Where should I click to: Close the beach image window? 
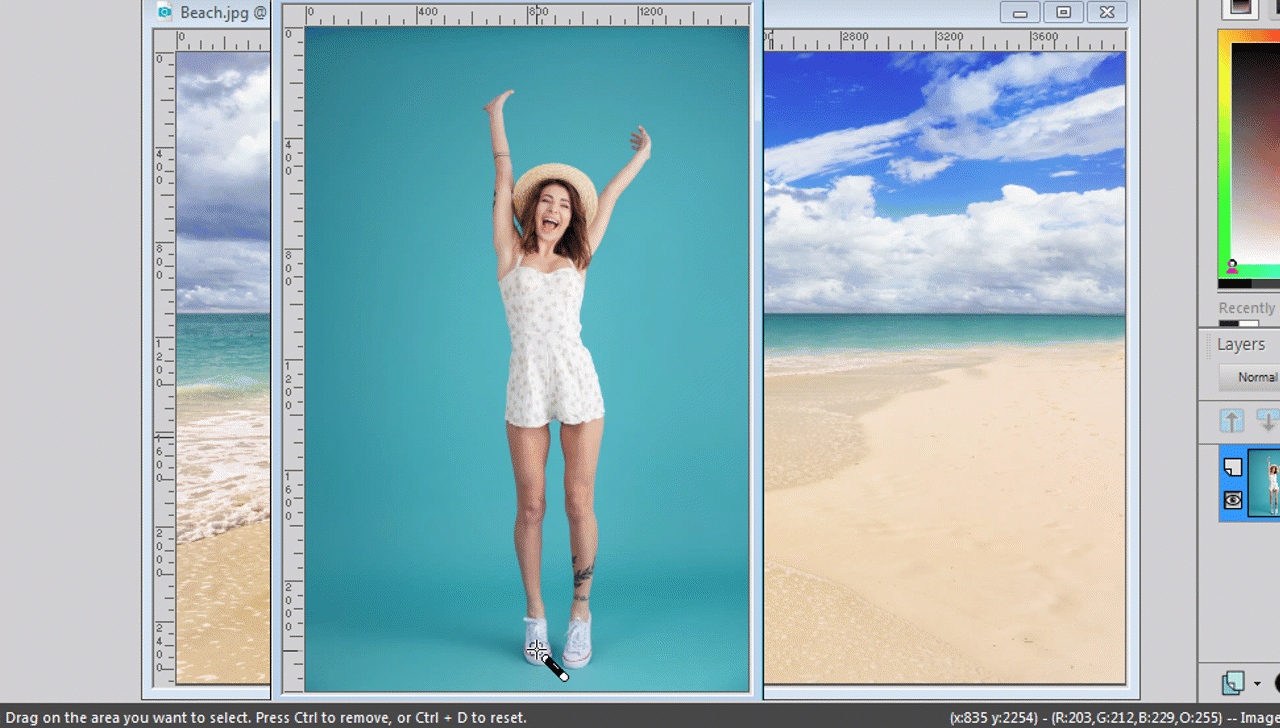point(1106,12)
